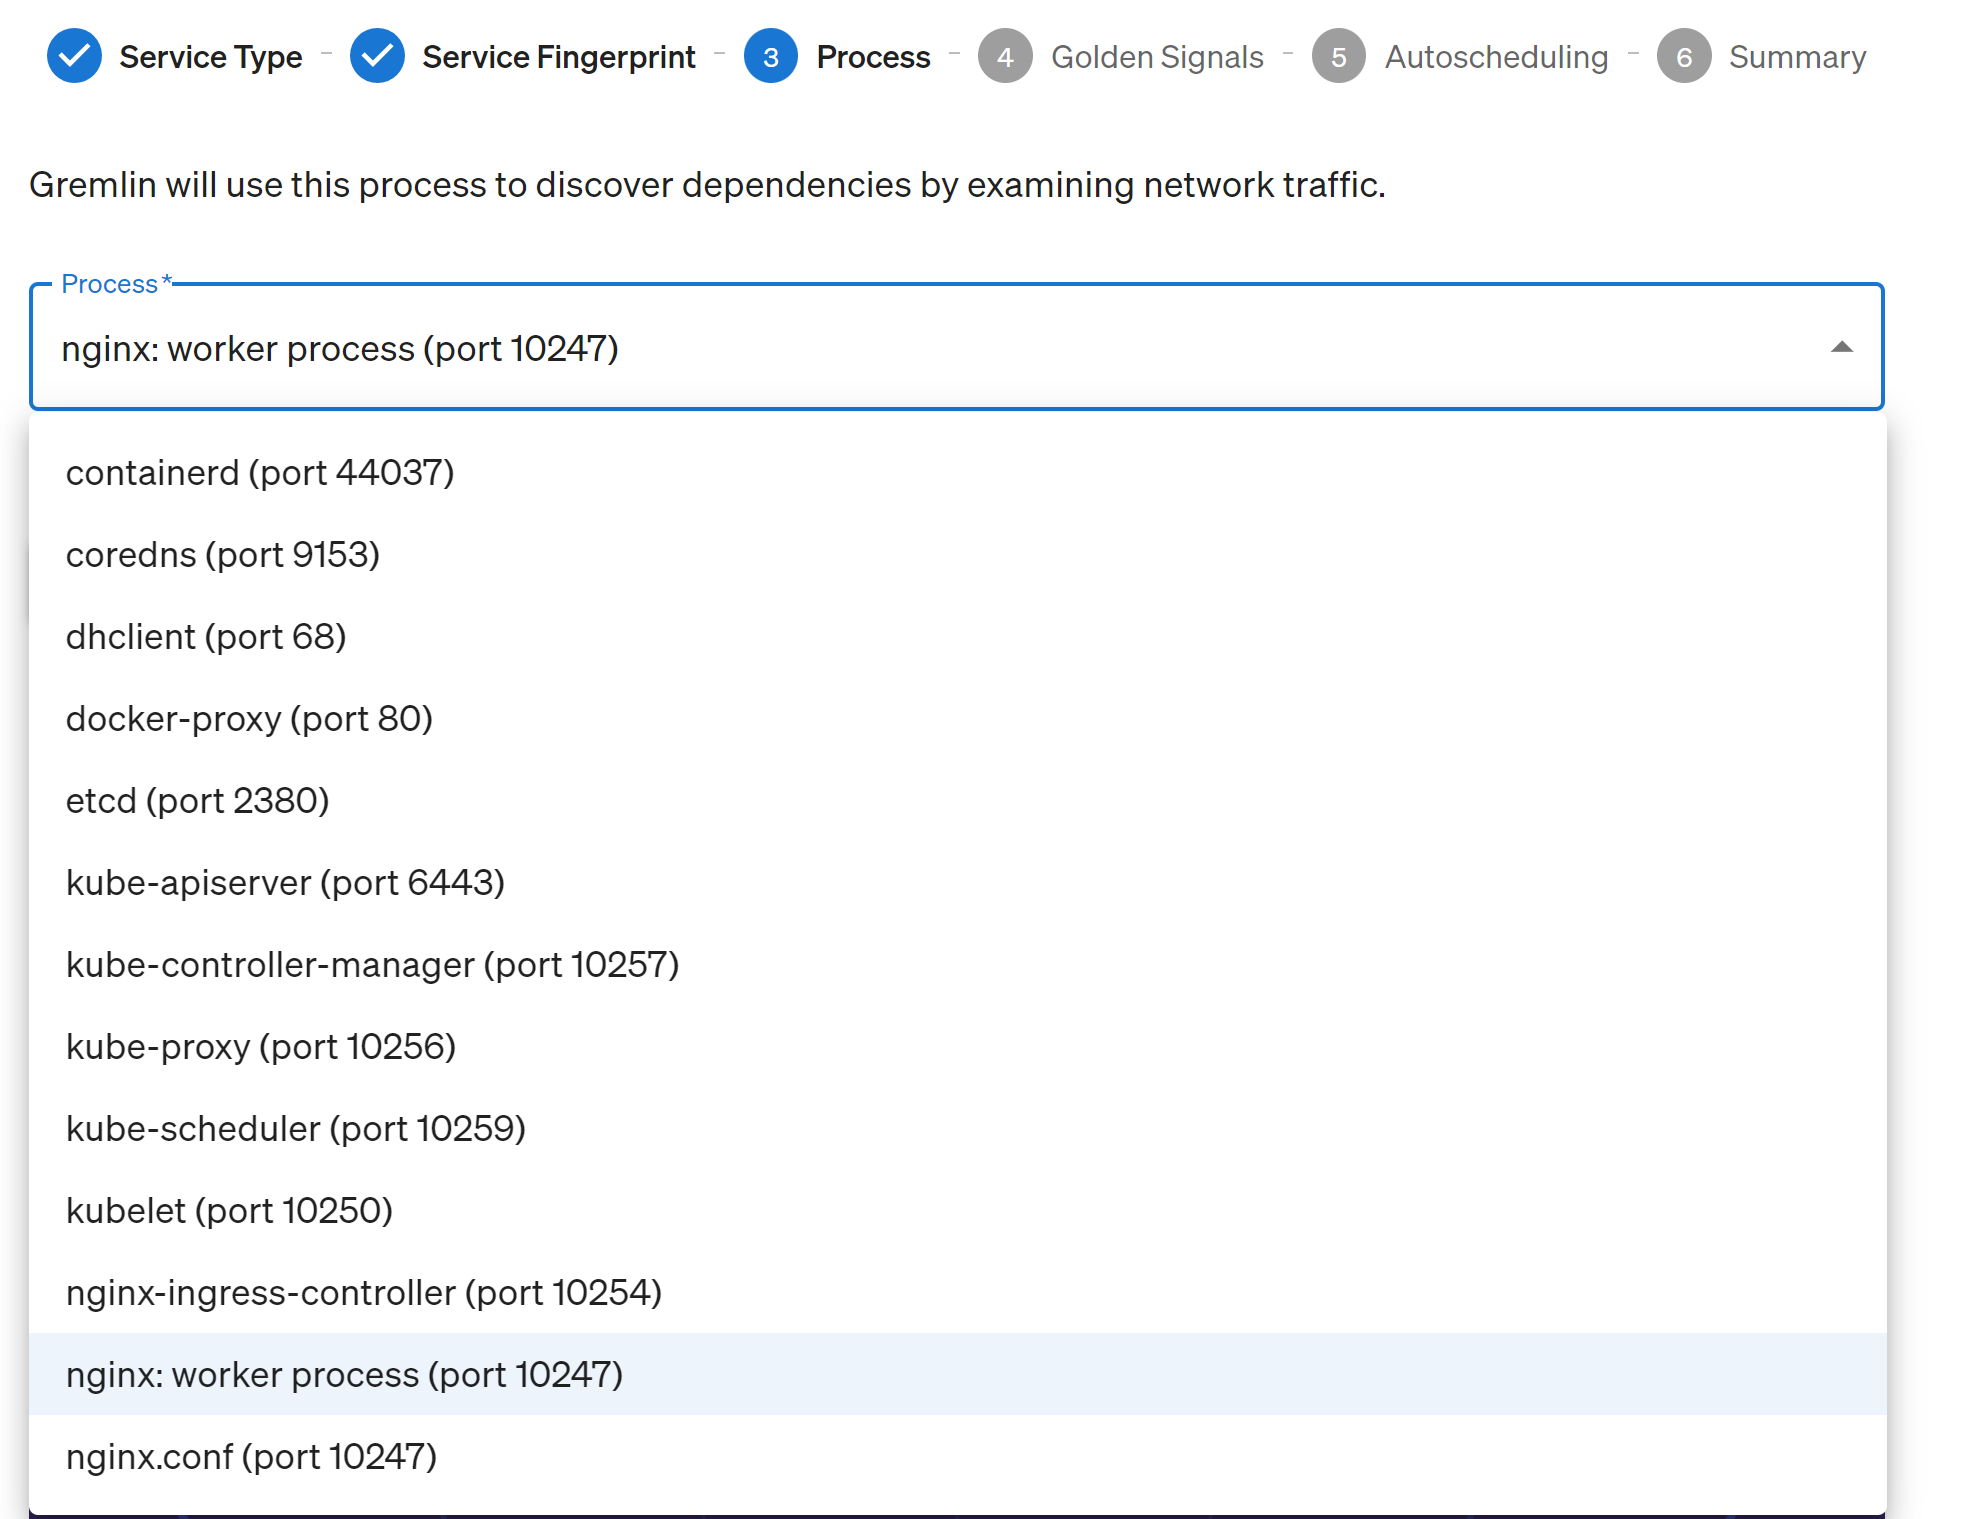The height and width of the screenshot is (1519, 1968).
Task: Choose coredns (port 9153) option
Action: [x=957, y=554]
